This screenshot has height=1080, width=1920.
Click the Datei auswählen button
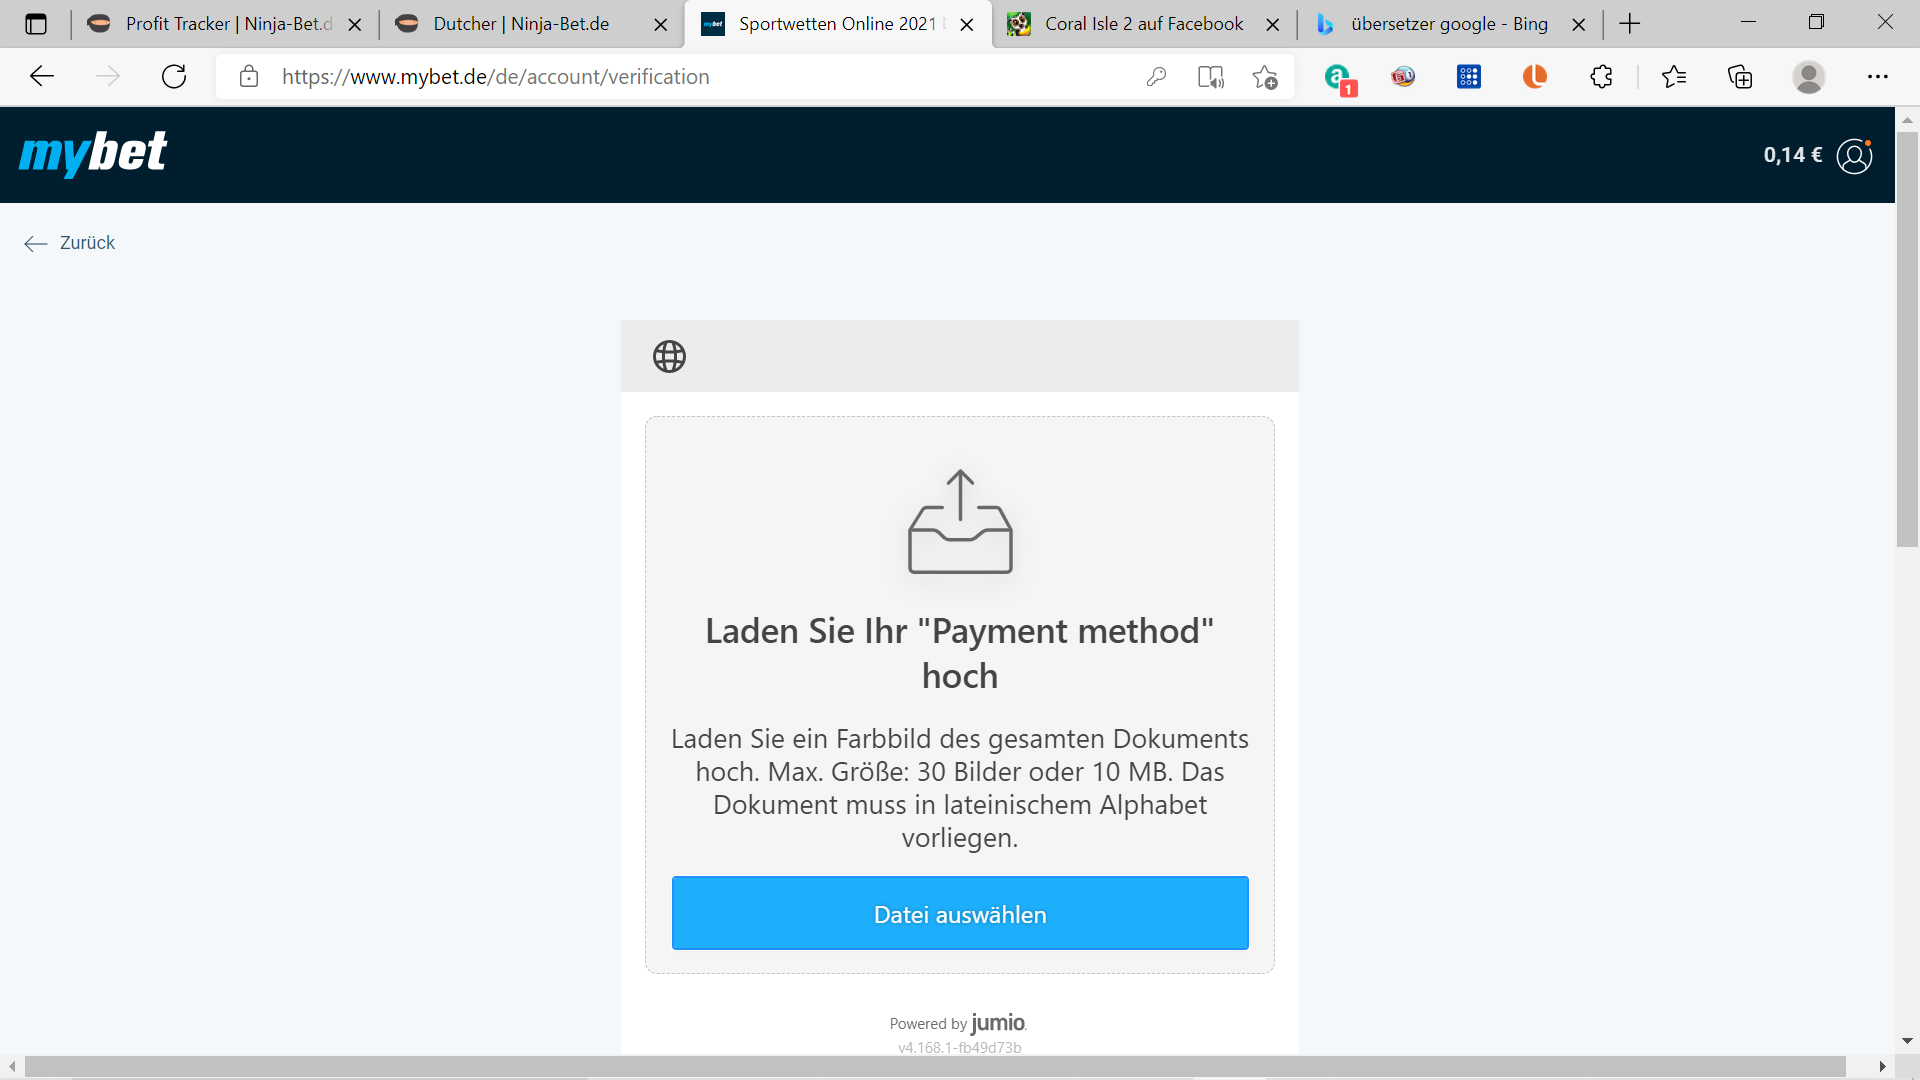point(960,913)
